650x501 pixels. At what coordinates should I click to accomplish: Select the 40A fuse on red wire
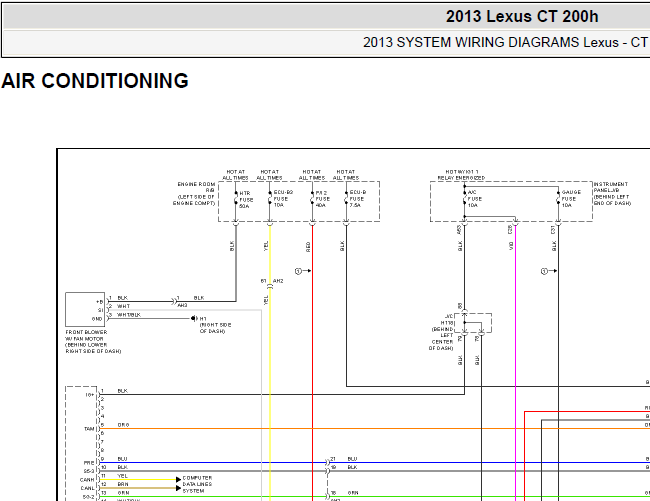pos(313,198)
